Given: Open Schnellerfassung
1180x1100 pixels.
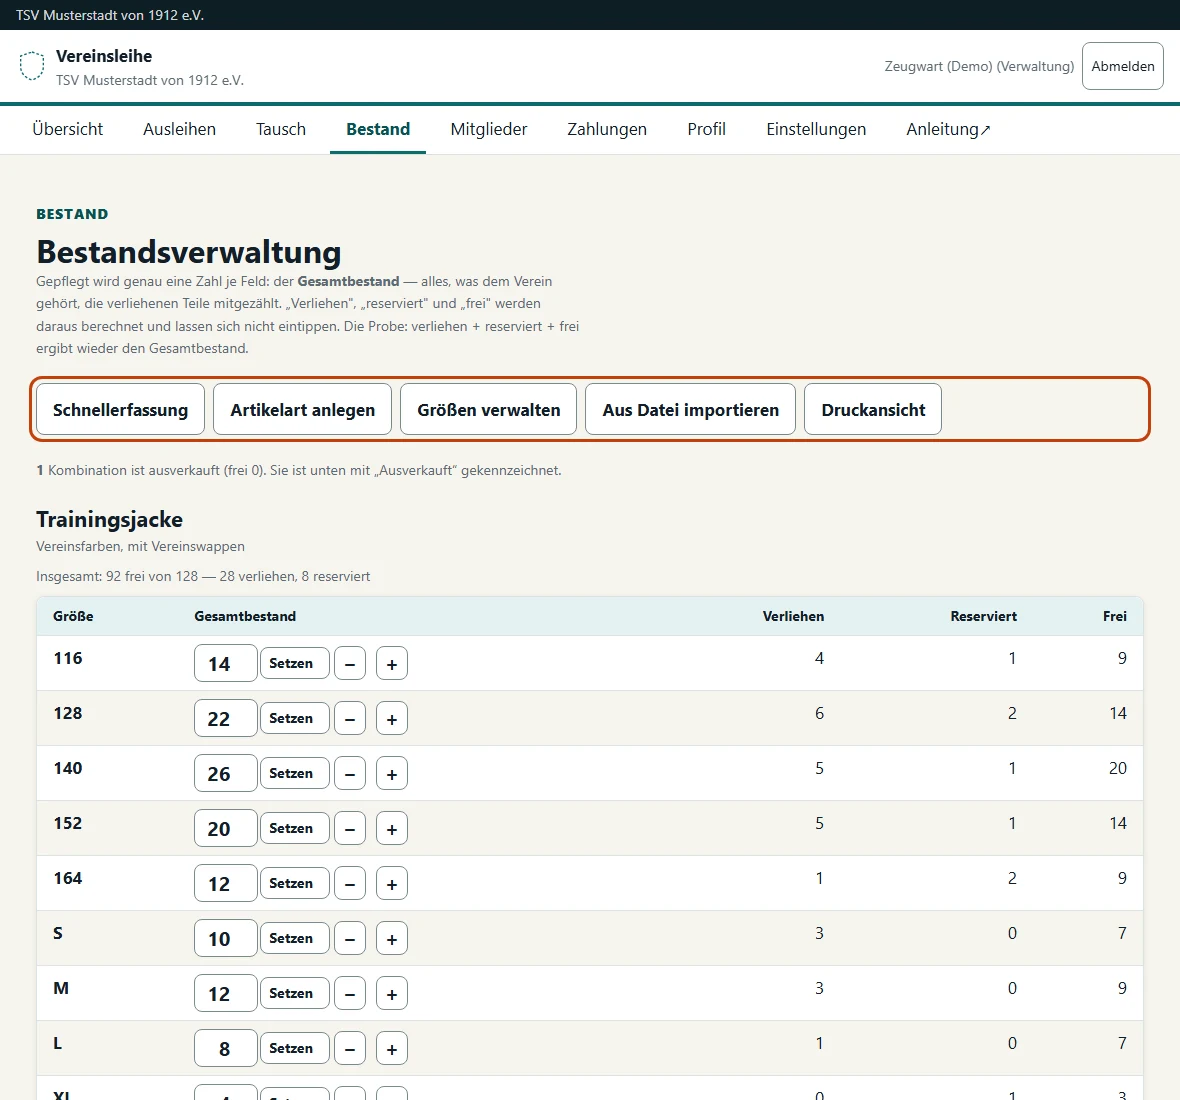Looking at the screenshot, I should click(x=120, y=409).
